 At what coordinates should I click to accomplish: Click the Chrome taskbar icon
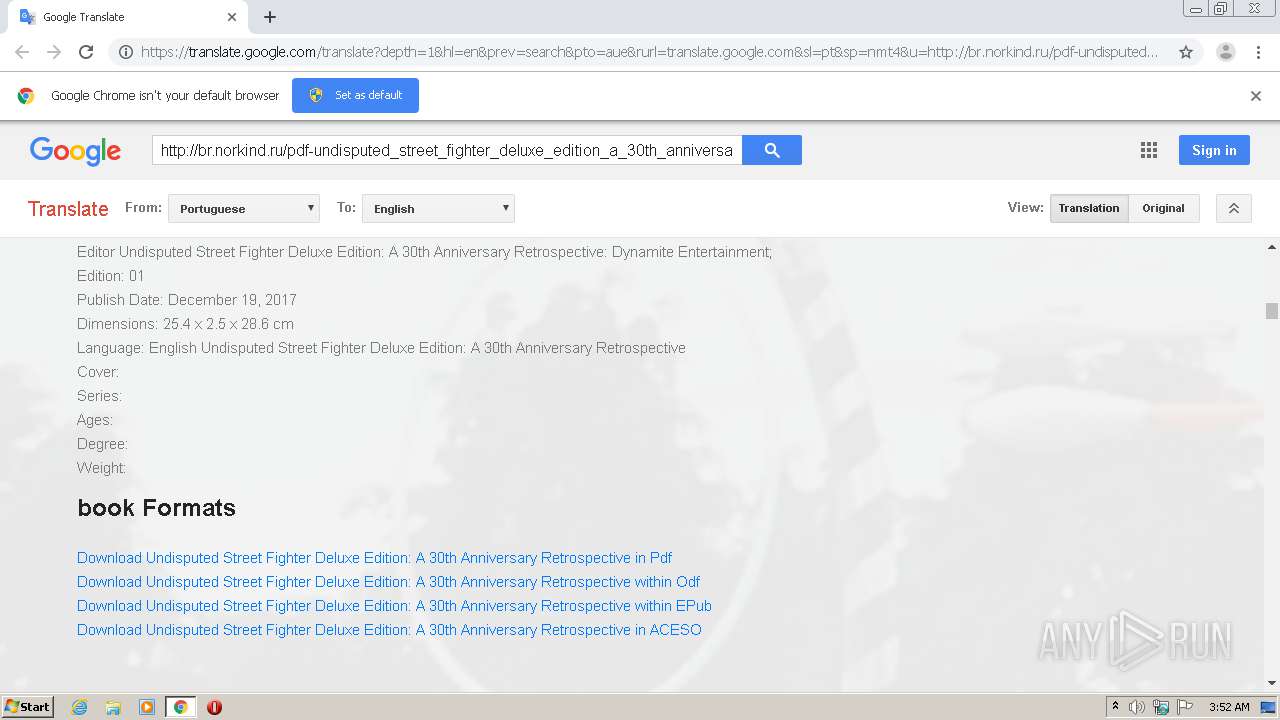click(180, 707)
